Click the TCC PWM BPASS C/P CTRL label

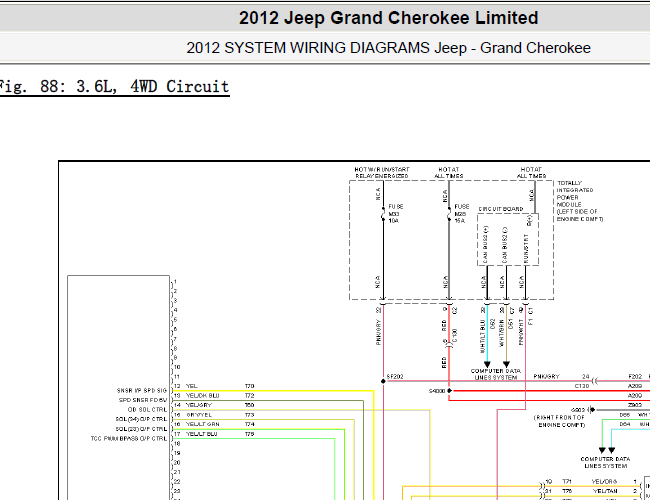[x=129, y=439]
